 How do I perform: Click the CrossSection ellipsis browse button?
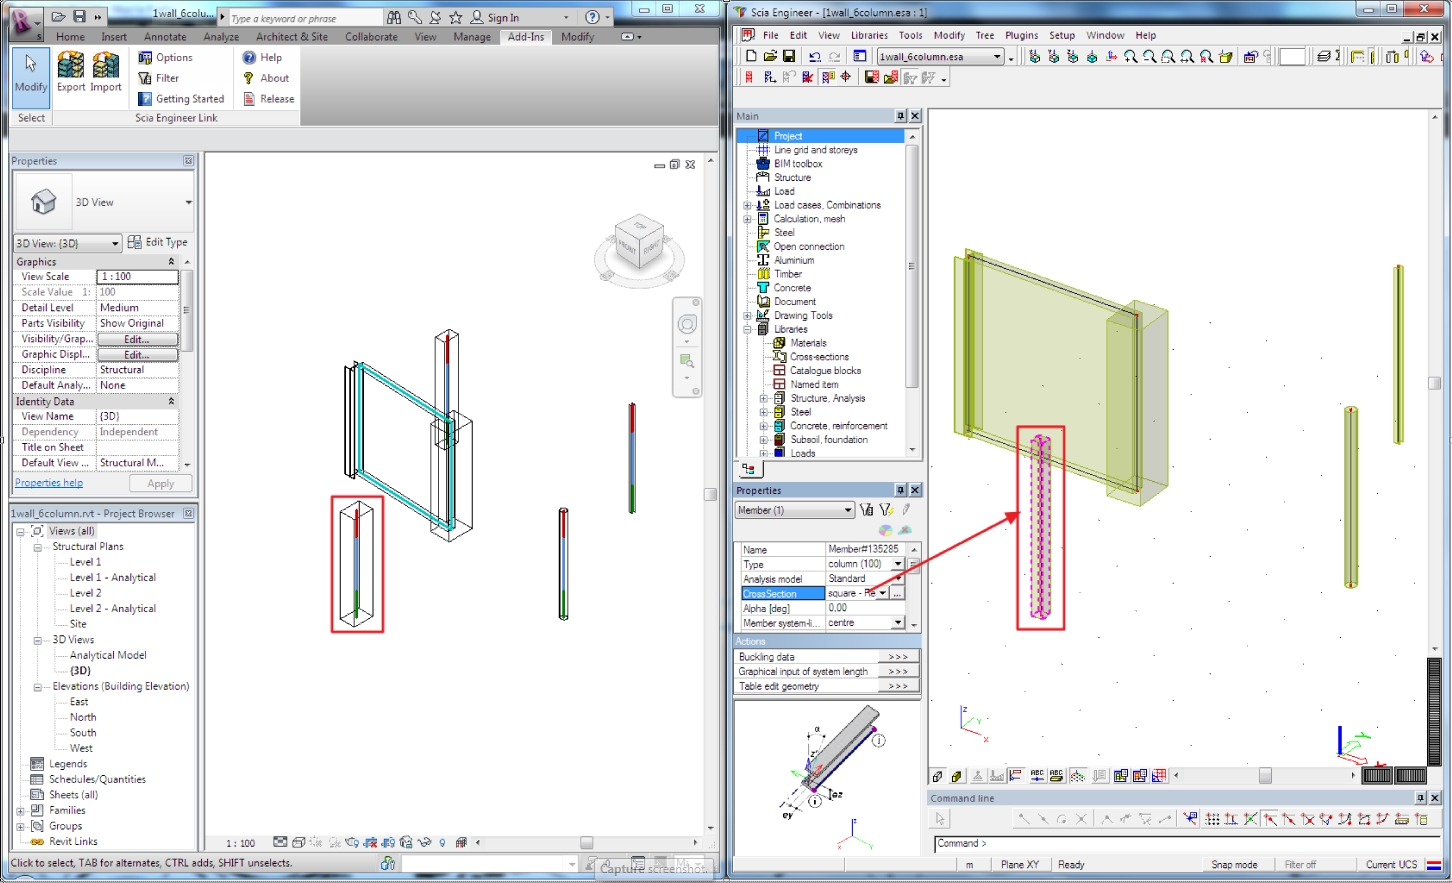click(897, 594)
